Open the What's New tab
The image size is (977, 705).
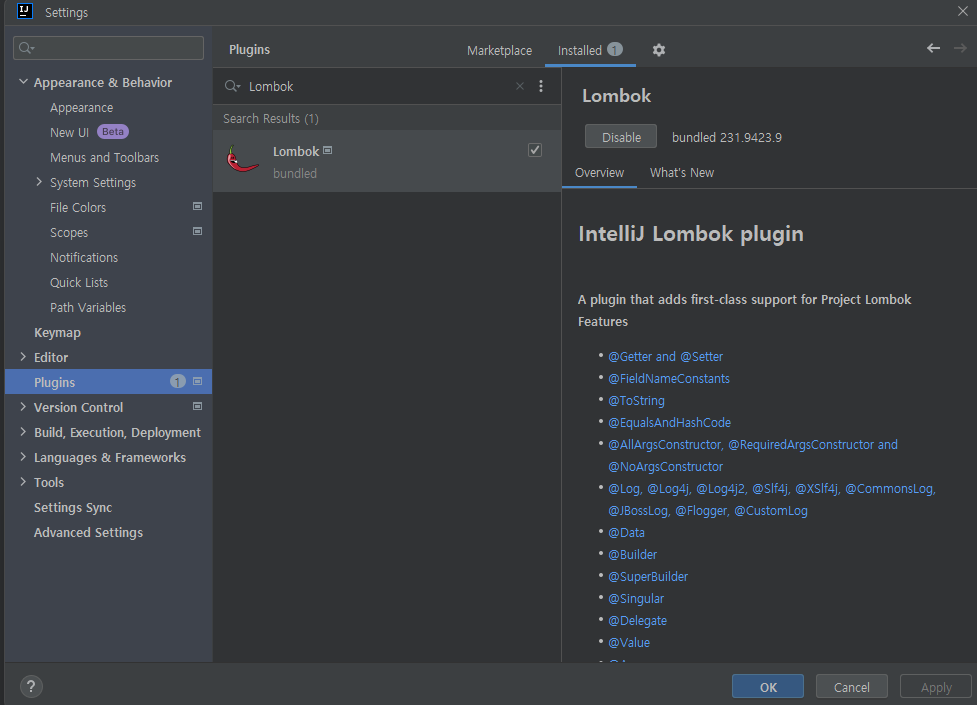682,173
